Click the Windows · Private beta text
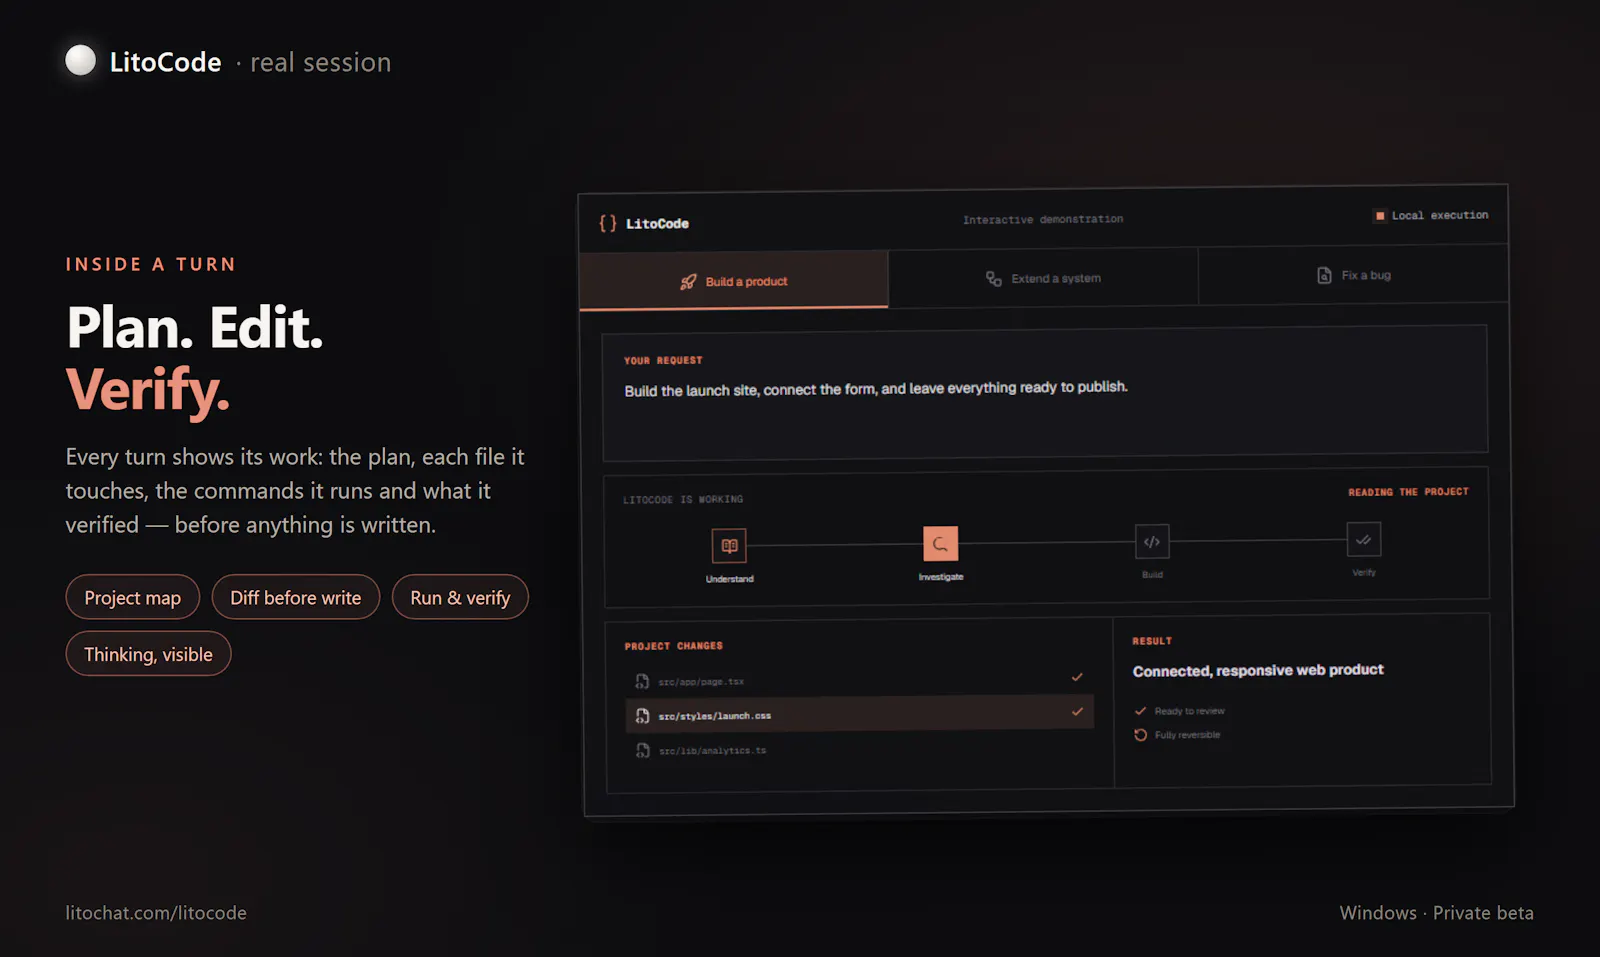 click(1436, 913)
